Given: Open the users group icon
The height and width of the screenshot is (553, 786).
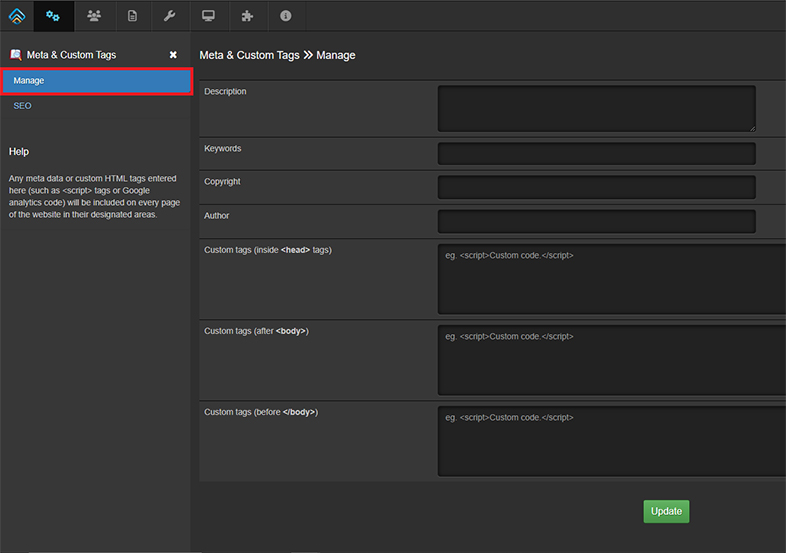Looking at the screenshot, I should (x=94, y=16).
